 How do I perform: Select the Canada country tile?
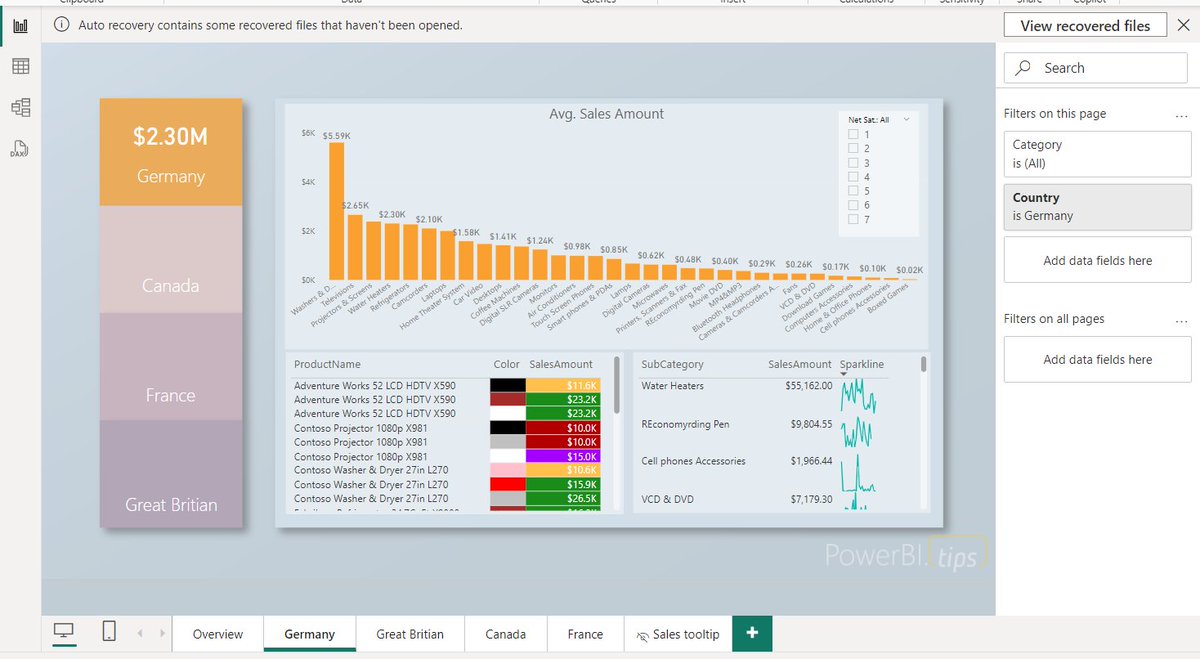pos(171,260)
